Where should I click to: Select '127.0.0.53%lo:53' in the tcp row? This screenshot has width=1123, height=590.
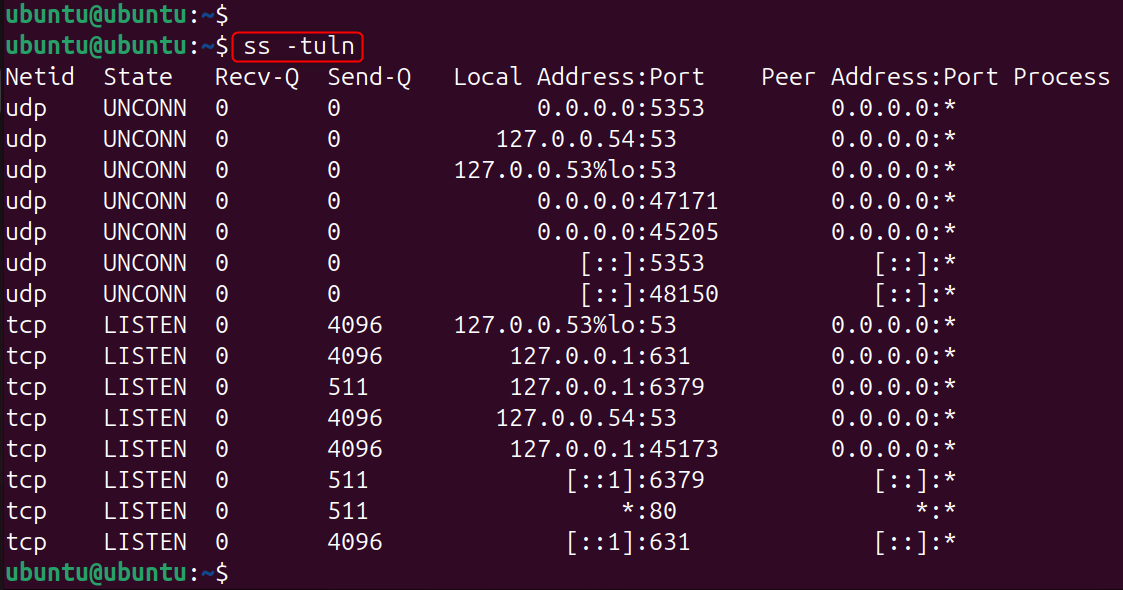point(565,325)
